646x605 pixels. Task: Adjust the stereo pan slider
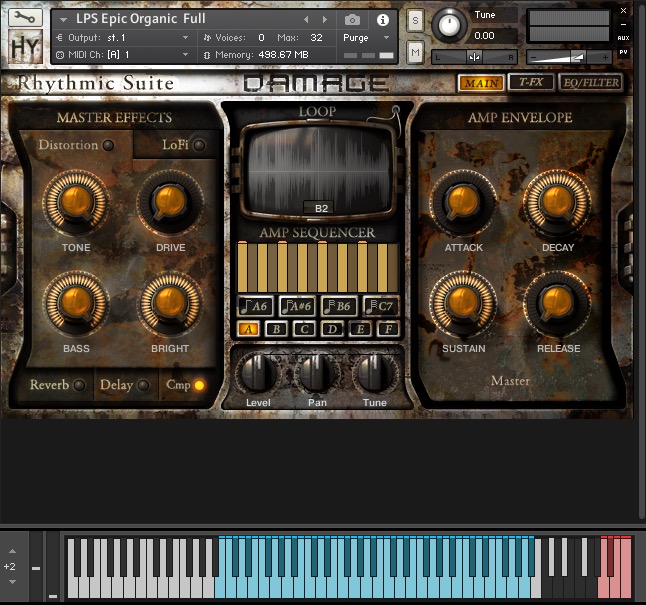[474, 57]
